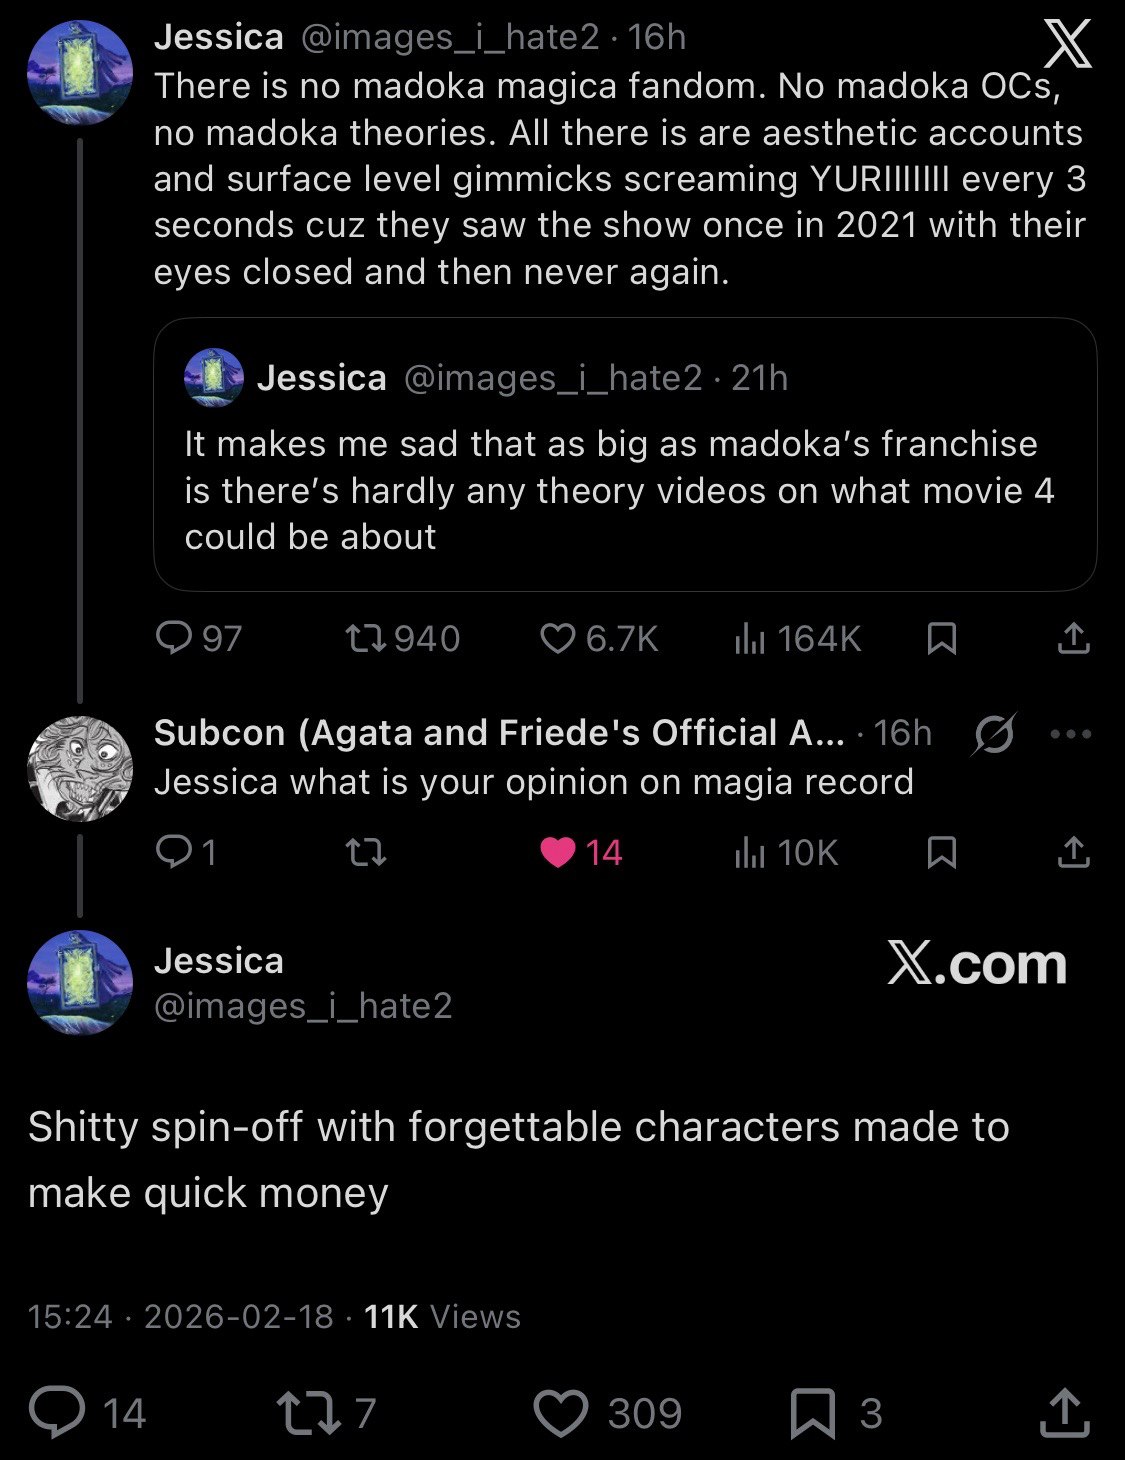Open the Grok icon on Subcon's reply
The width and height of the screenshot is (1125, 1460).
pos(994,734)
